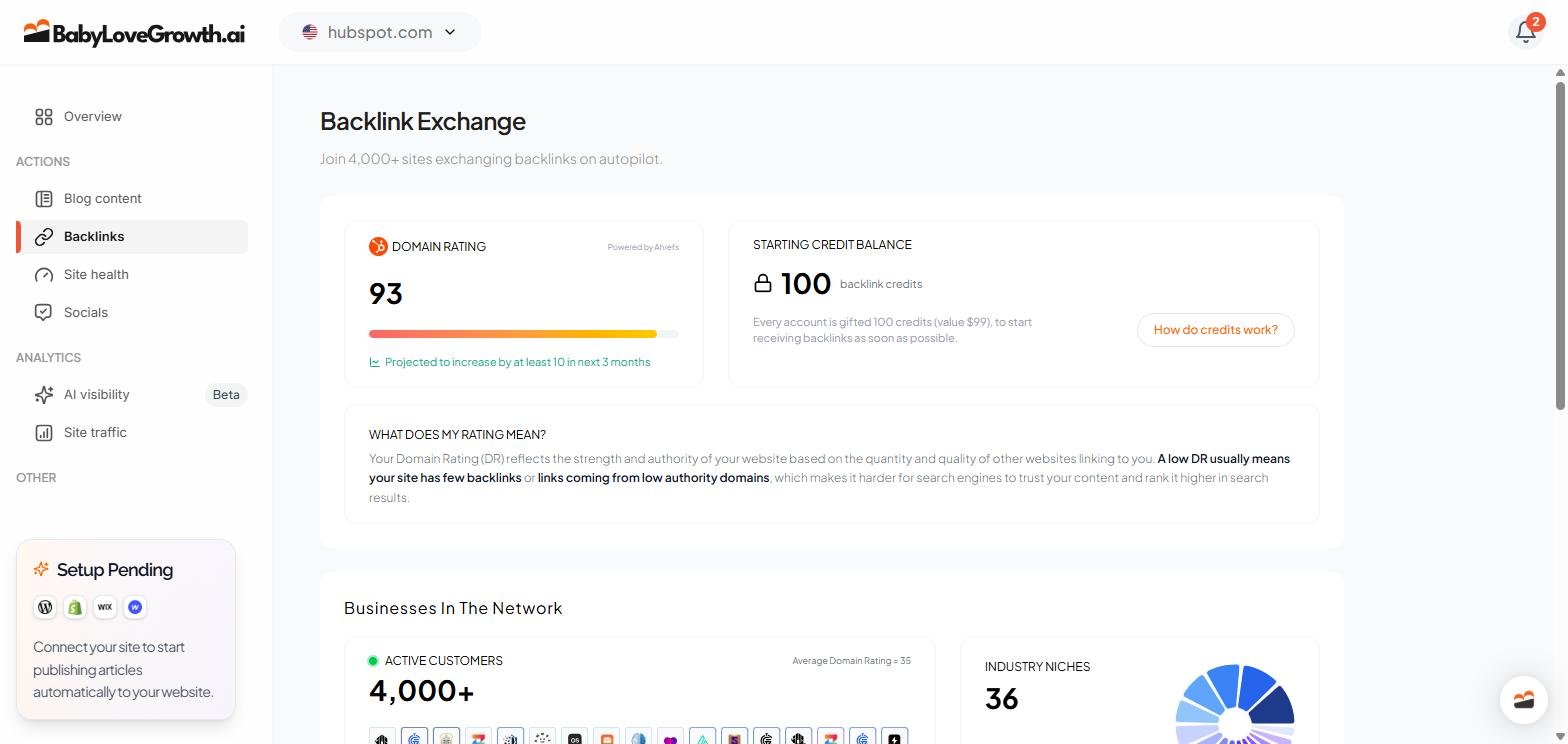Click the 'What does my rating mean?' heading
1568x744 pixels.
[457, 435]
